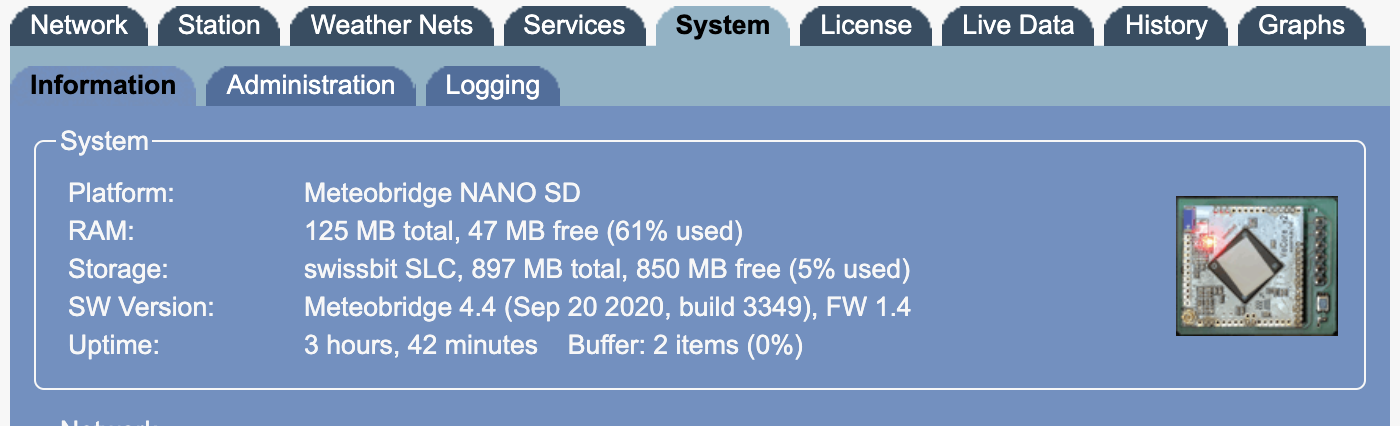Click the RAM usage value line
This screenshot has width=1400, height=426.
coord(523,231)
